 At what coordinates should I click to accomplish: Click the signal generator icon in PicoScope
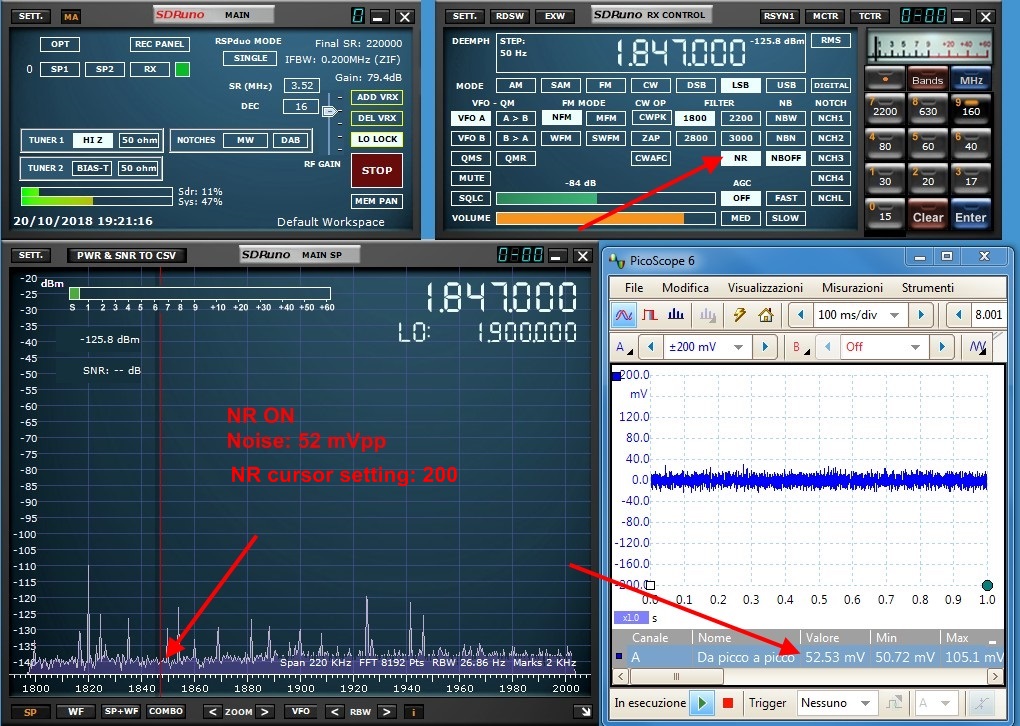click(978, 347)
